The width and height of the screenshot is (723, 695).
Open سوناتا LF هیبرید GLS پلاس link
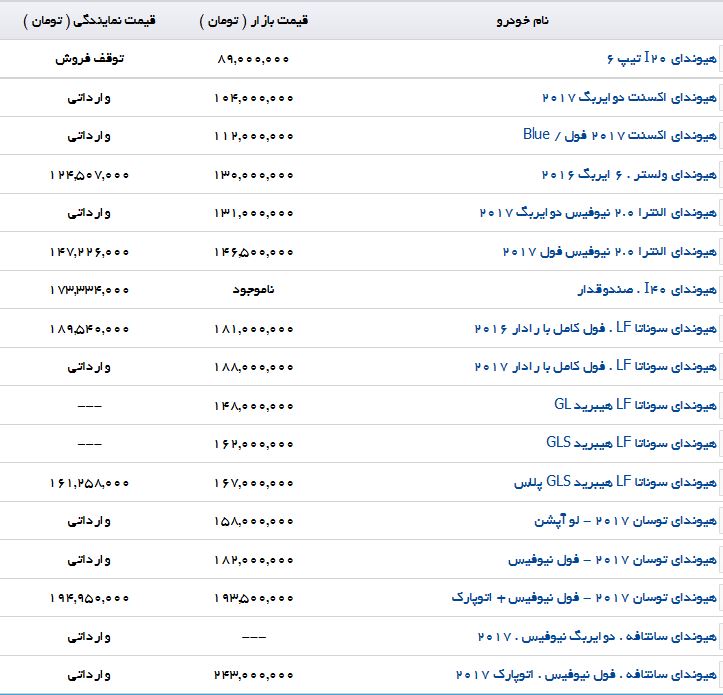pyautogui.click(x=616, y=482)
